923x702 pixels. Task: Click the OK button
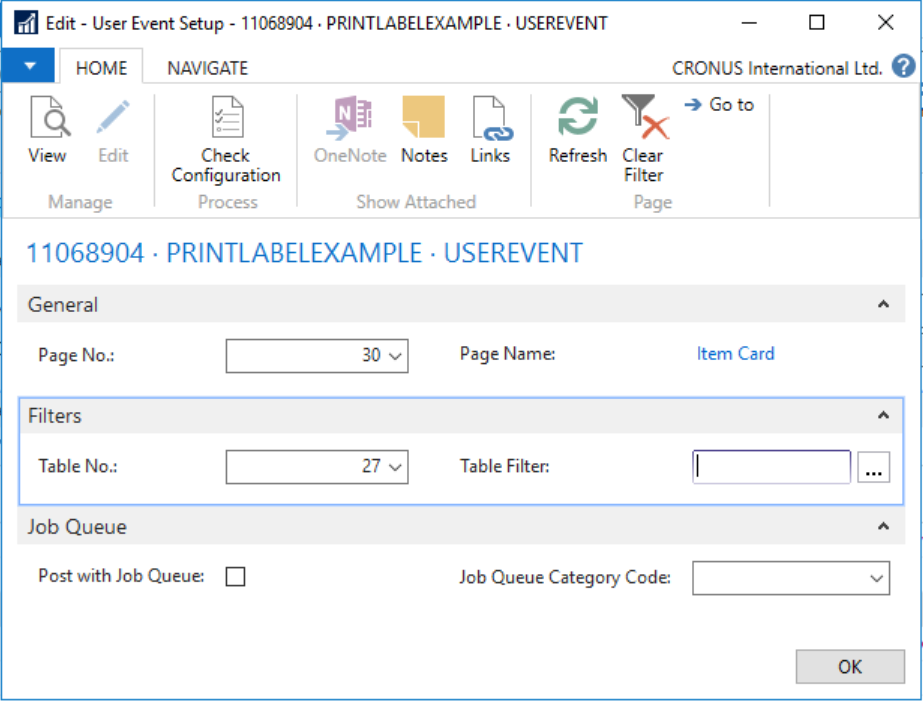[x=850, y=667]
